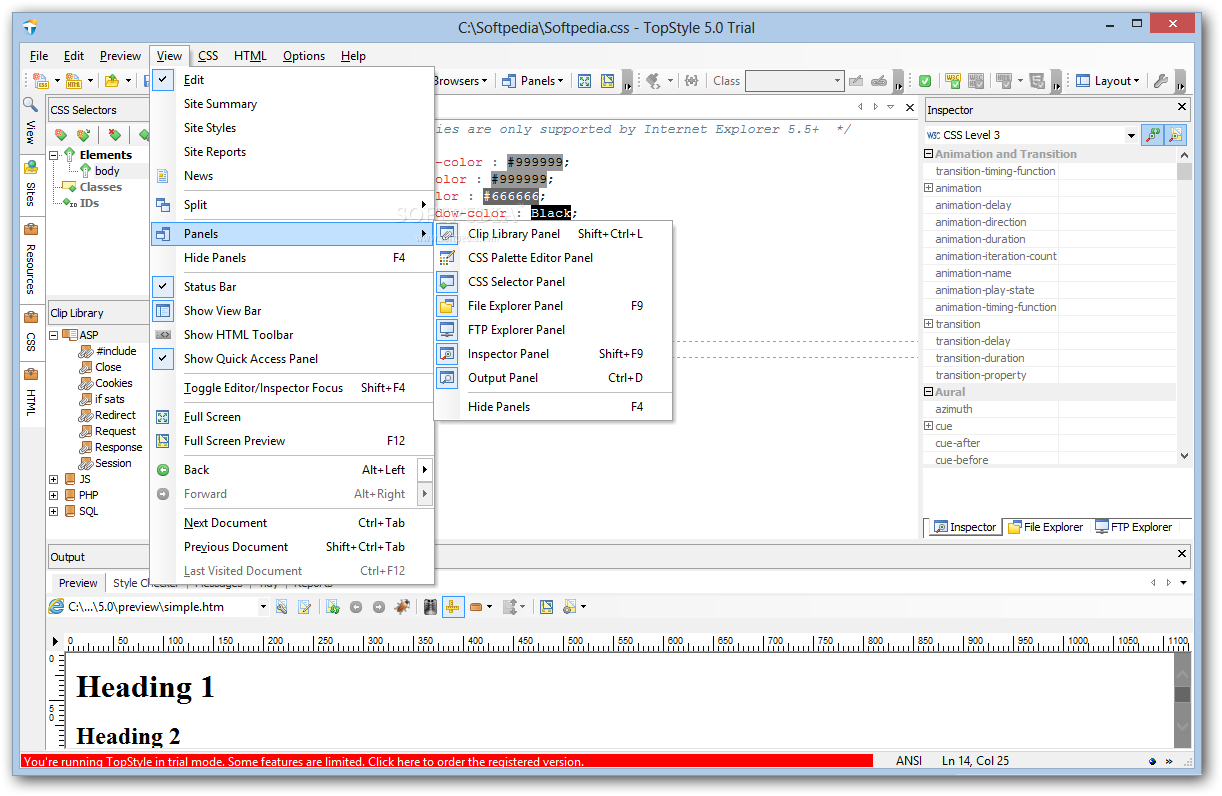Expand the transition property in Inspector
The image size is (1222, 796).
click(929, 324)
